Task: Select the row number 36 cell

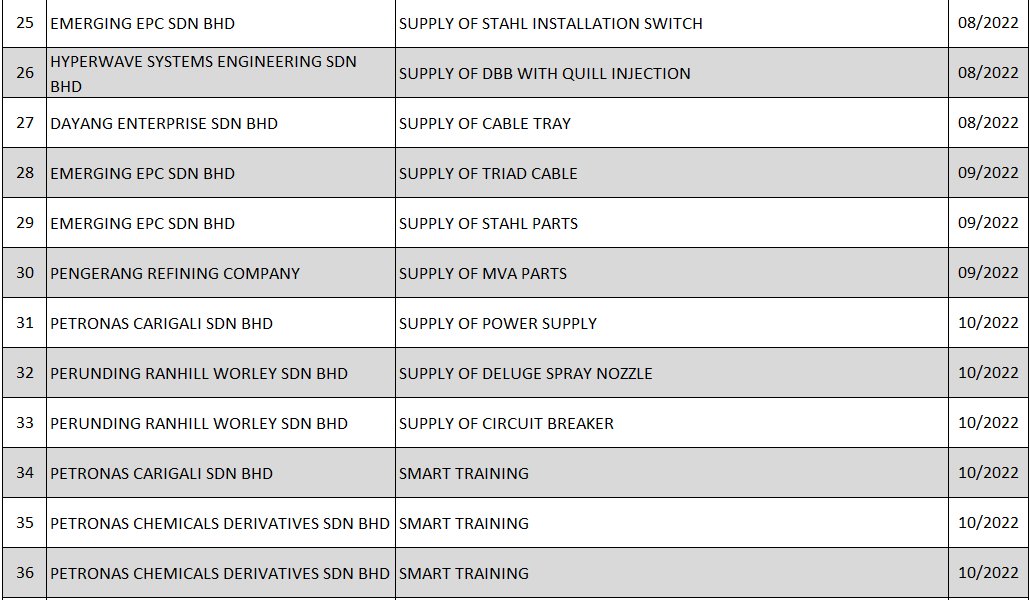Action: (x=25, y=573)
